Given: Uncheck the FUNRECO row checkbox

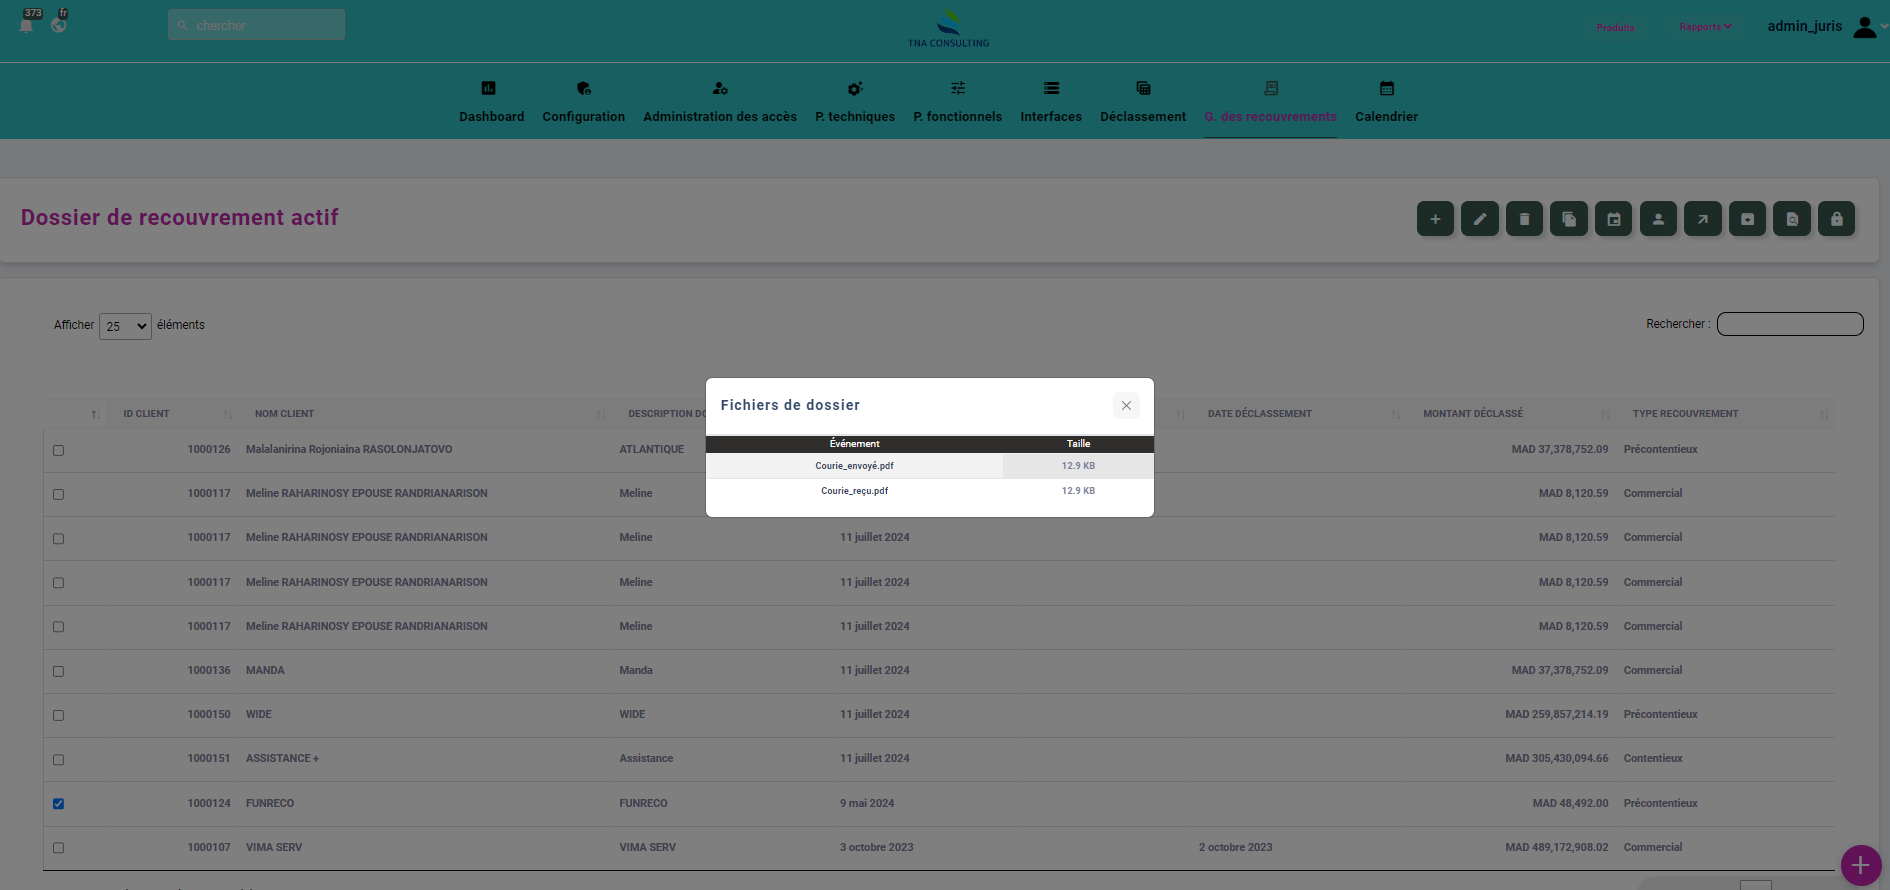Looking at the screenshot, I should click(x=58, y=803).
